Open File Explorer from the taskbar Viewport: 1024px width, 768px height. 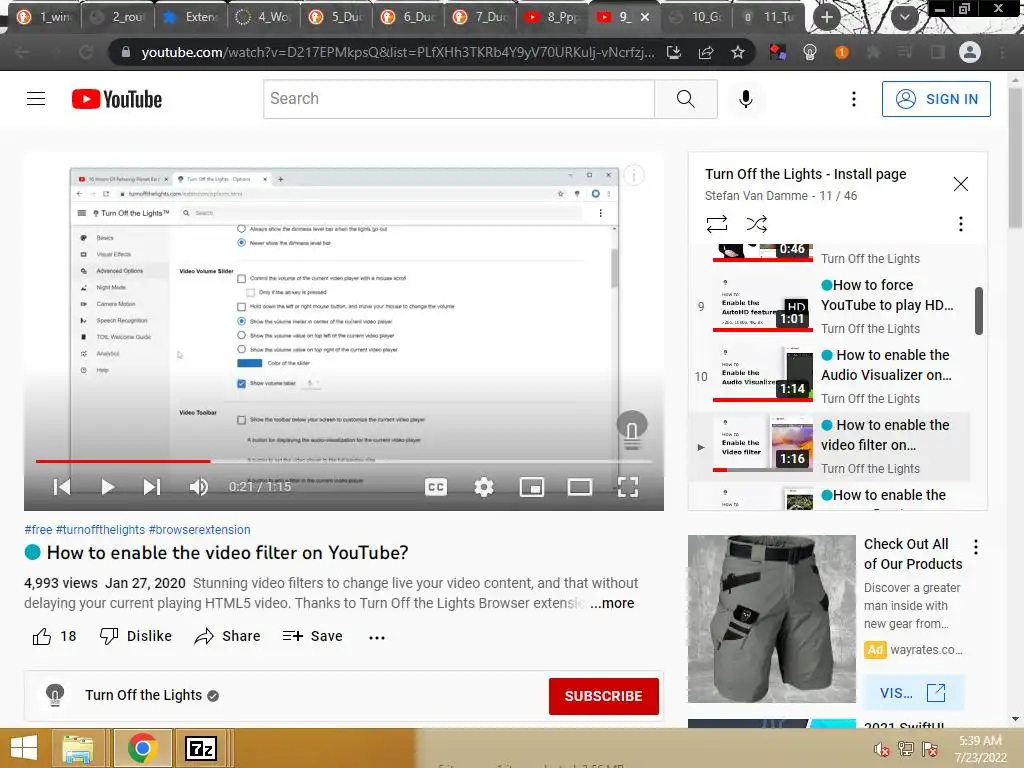click(x=78, y=748)
